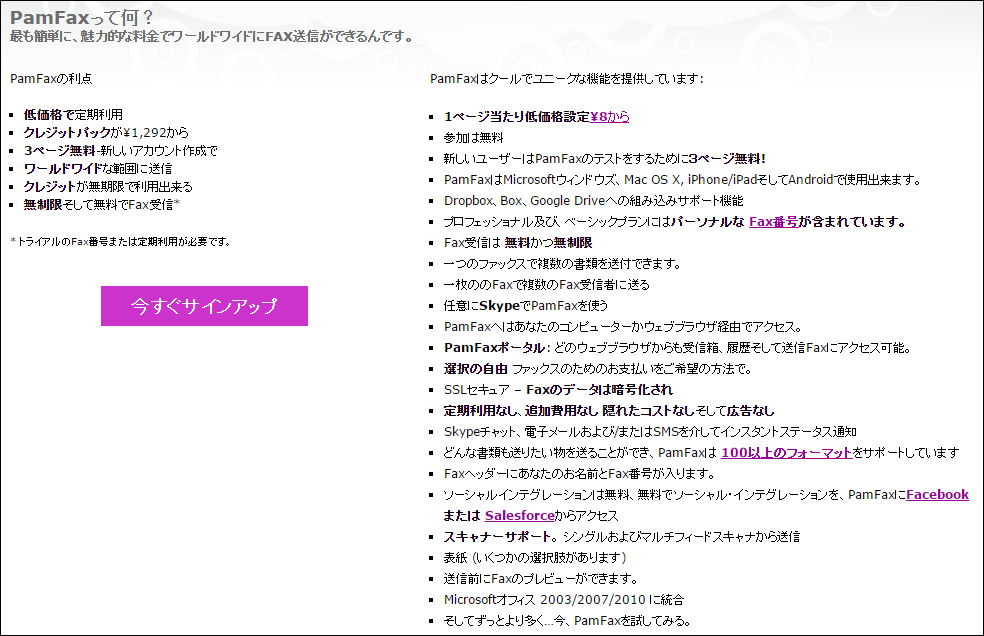This screenshot has height=636, width=984.
Task: Click the final bullet ending with PamFaxを試してみる
Action: pyautogui.click(x=567, y=621)
